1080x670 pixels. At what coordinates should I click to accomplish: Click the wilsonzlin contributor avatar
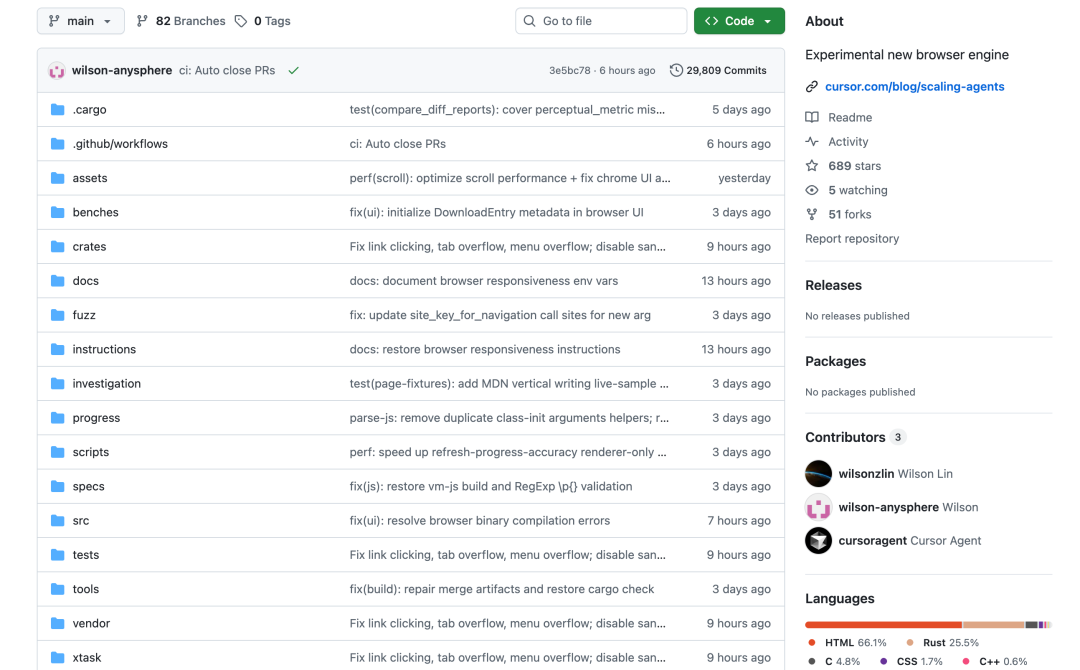click(818, 474)
